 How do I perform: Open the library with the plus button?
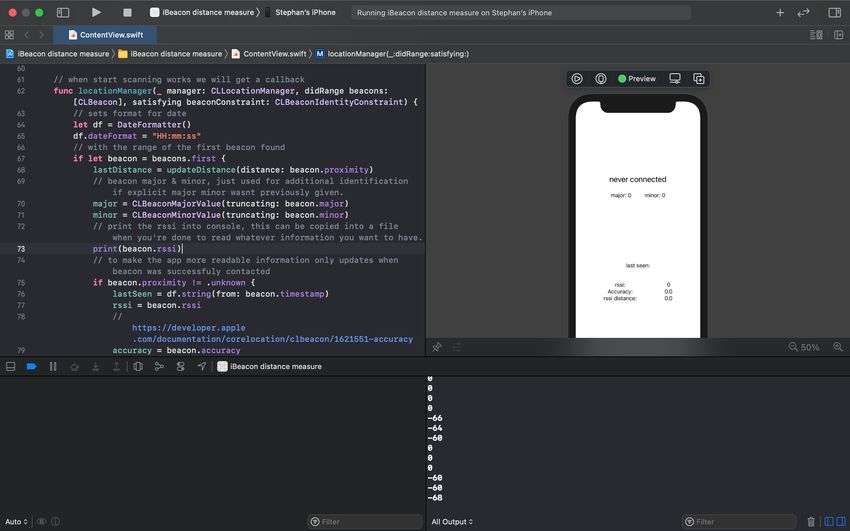pyautogui.click(x=780, y=12)
